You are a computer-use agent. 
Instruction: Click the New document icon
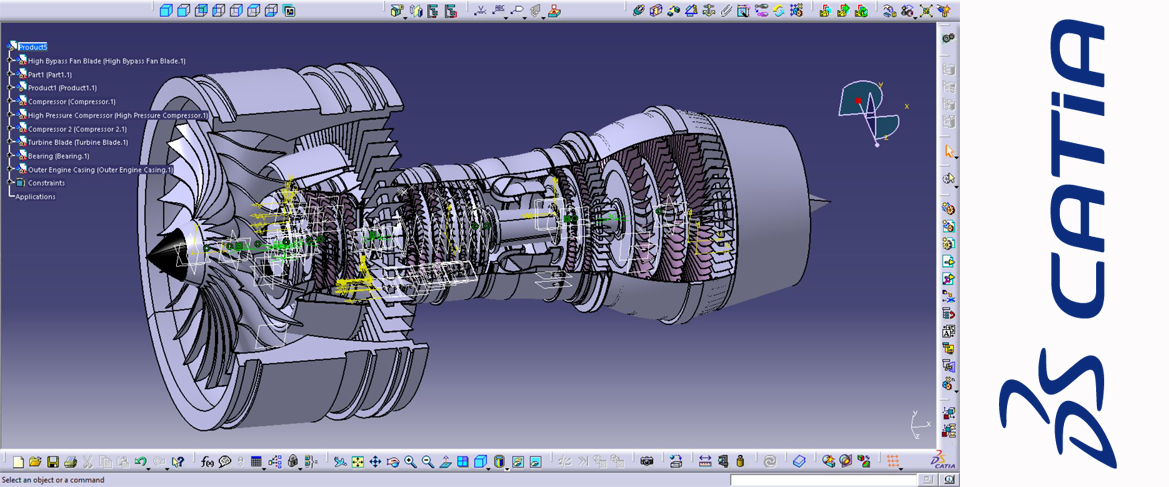pyautogui.click(x=18, y=462)
